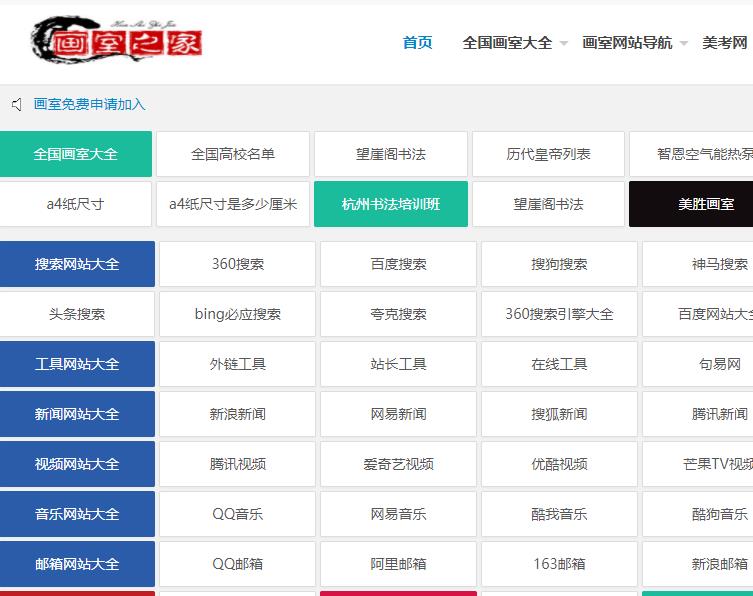This screenshot has width=753, height=596.
Task: Click the 画室之家 site logo
Action: click(117, 40)
